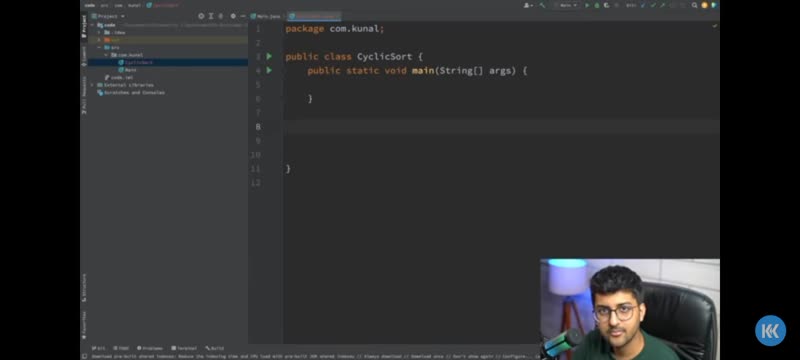The height and width of the screenshot is (360, 800).
Task: Click the gutter run arrow beside main method
Action: click(269, 70)
